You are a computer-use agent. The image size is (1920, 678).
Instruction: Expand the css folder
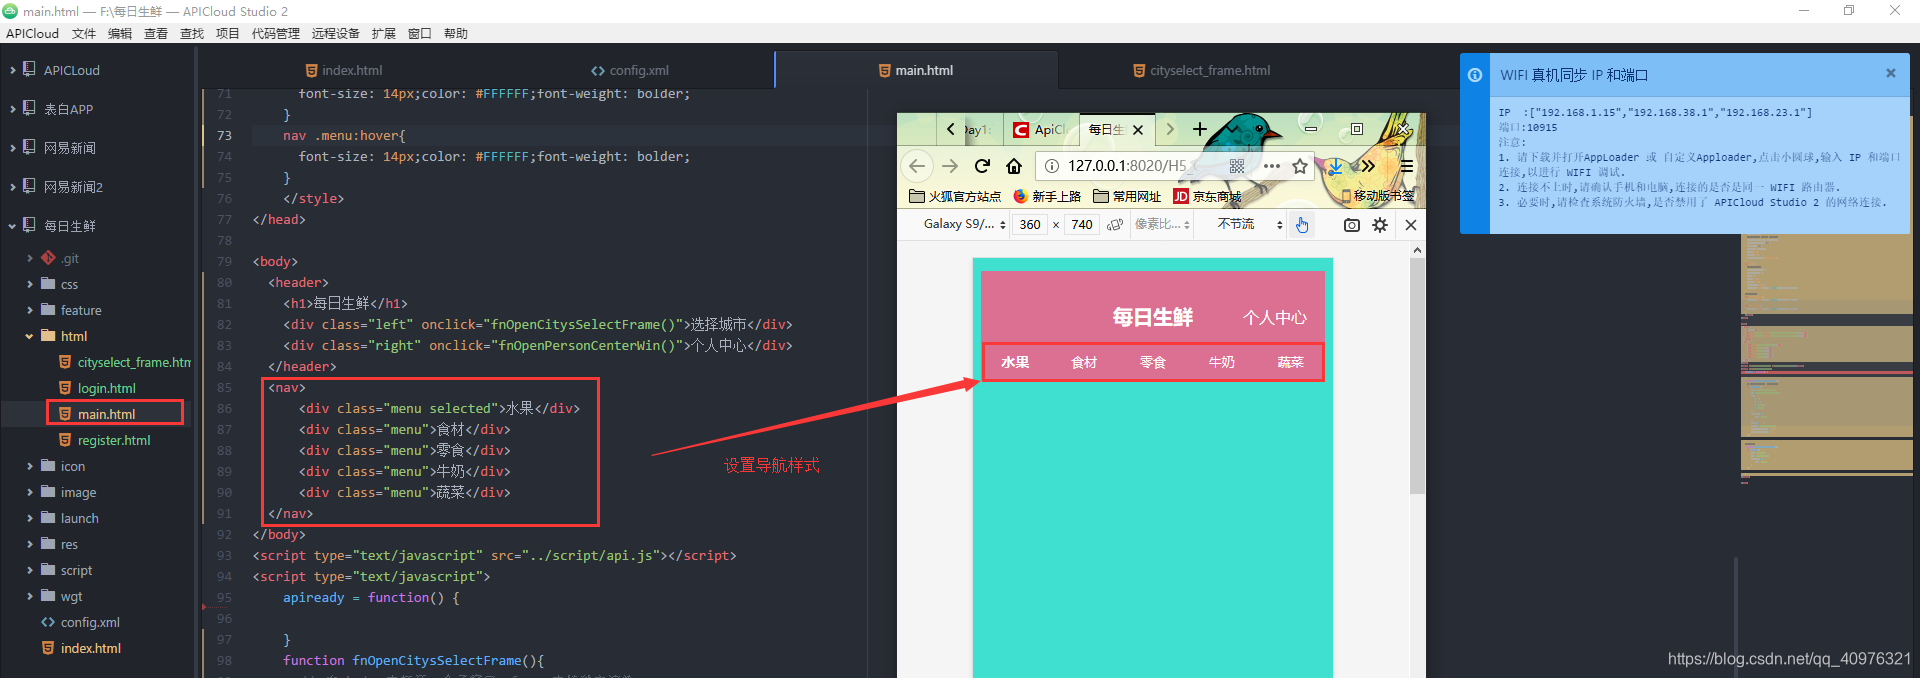point(30,284)
